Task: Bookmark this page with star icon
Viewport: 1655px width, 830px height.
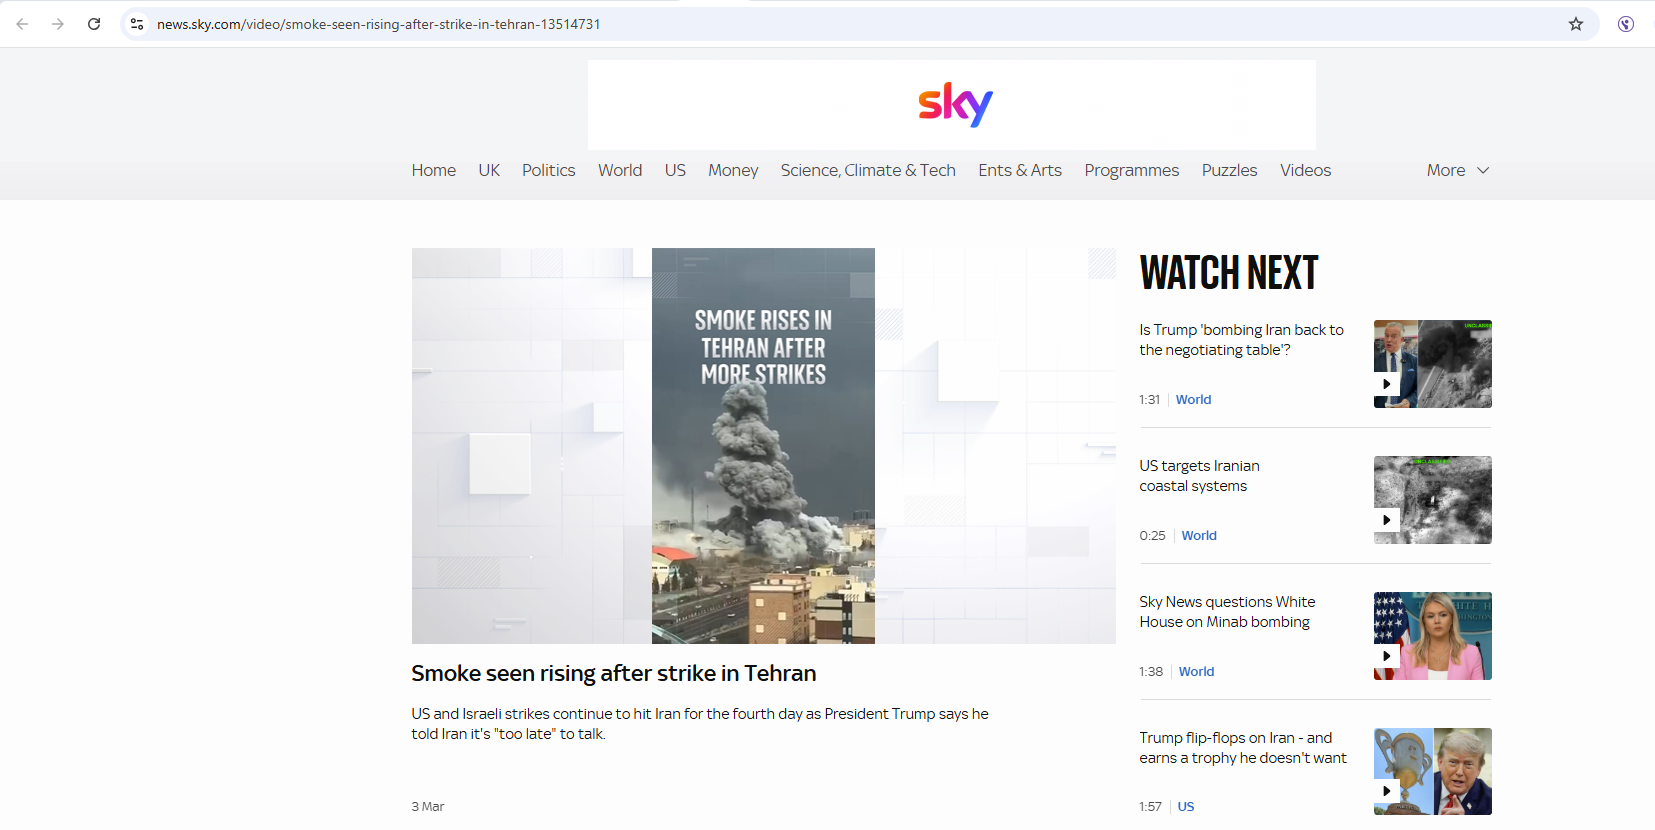Action: click(1576, 24)
